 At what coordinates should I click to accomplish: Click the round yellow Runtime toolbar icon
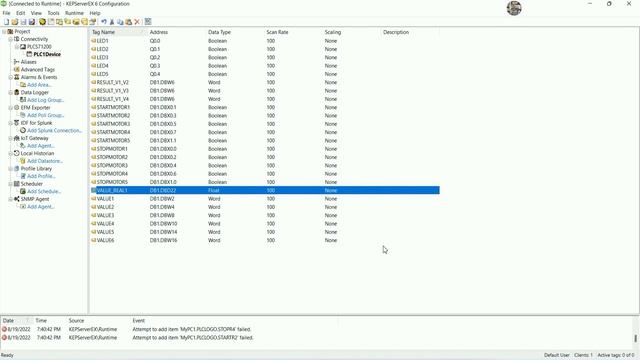pyautogui.click(x=42, y=22)
